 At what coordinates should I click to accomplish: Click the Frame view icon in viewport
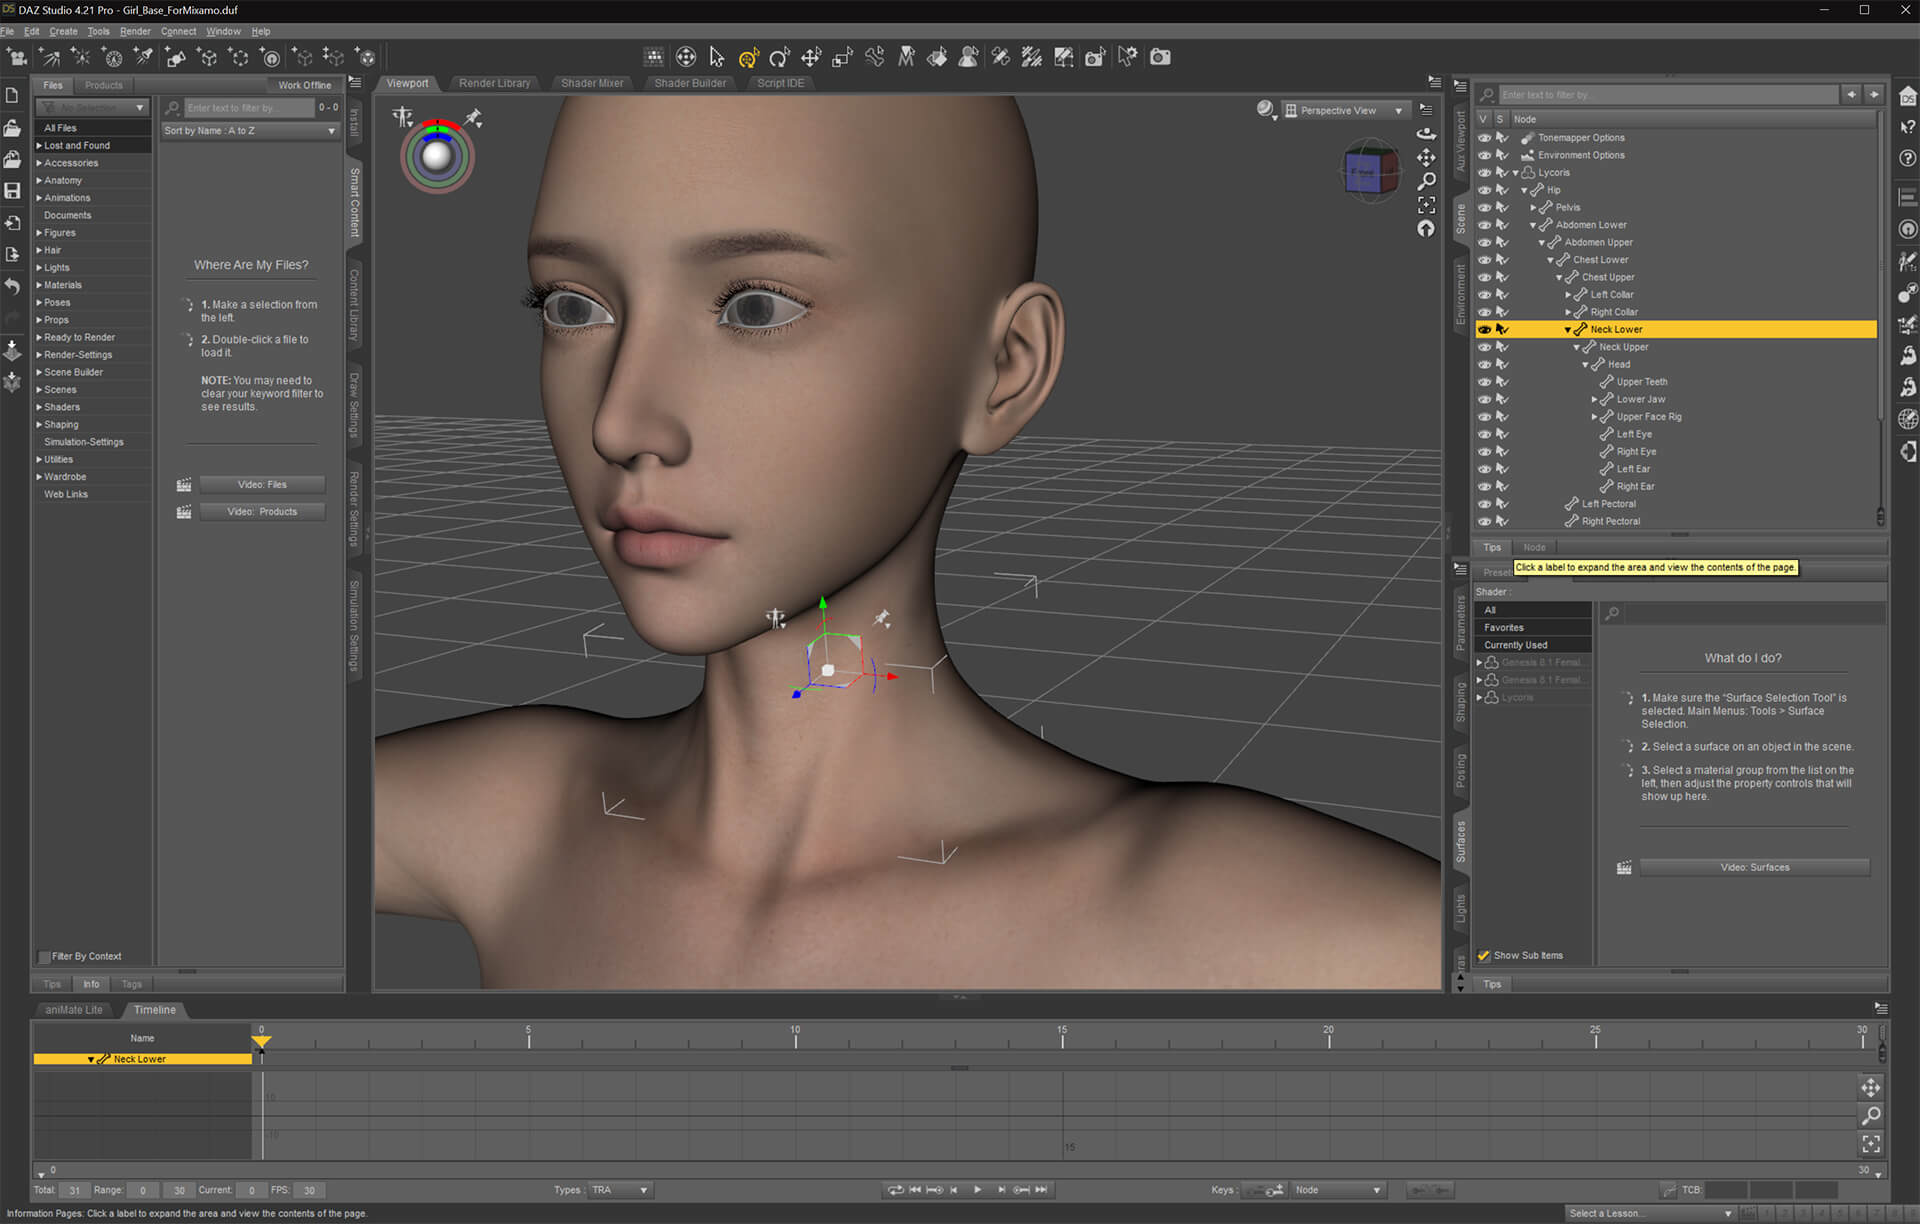point(1427,205)
